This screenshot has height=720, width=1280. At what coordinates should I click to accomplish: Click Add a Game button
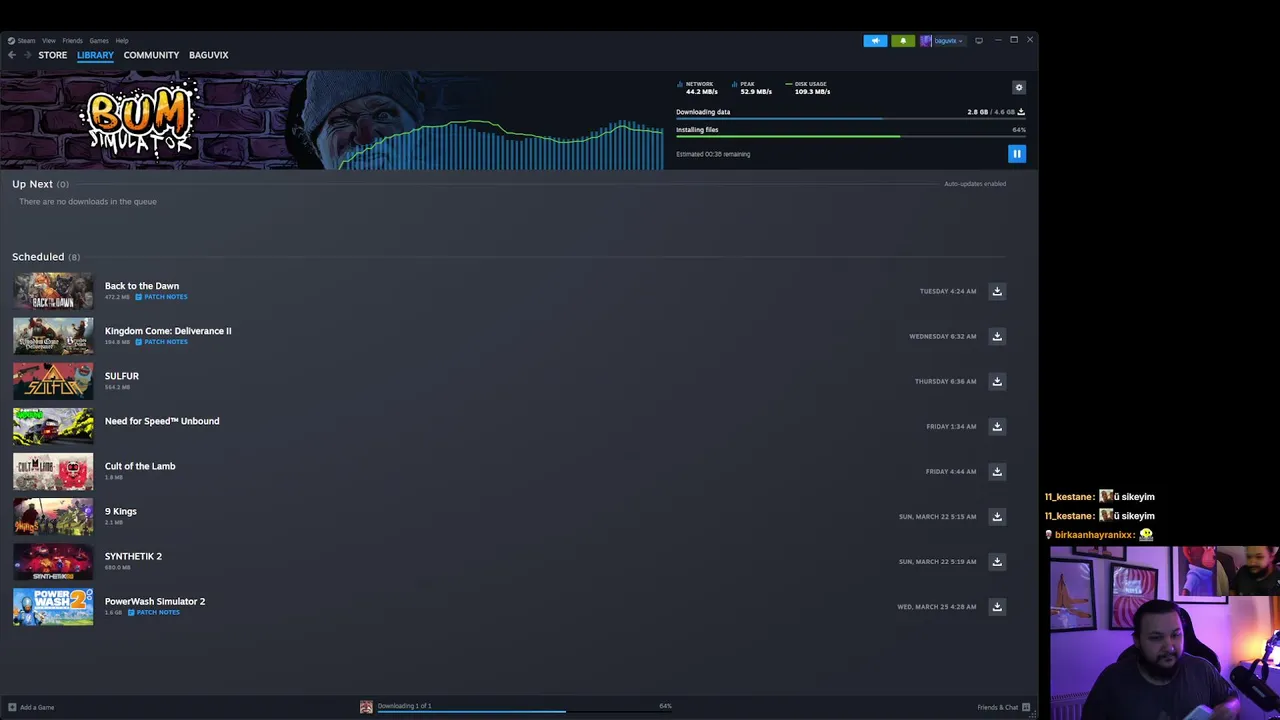31,707
